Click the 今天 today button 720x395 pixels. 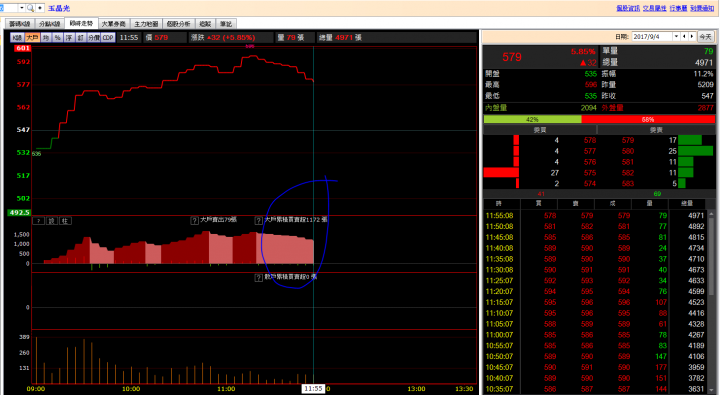705,37
